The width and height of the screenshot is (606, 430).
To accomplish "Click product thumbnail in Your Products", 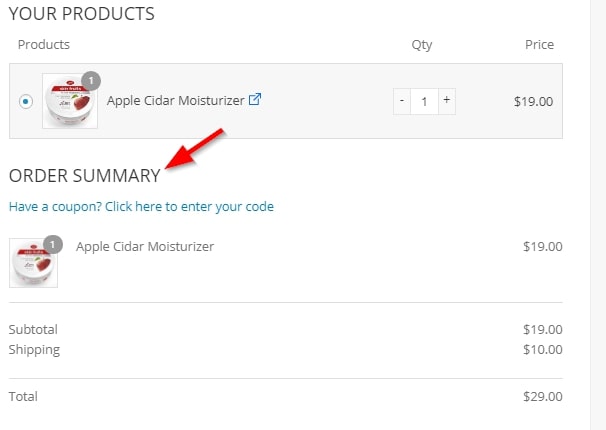I will click(x=70, y=101).
